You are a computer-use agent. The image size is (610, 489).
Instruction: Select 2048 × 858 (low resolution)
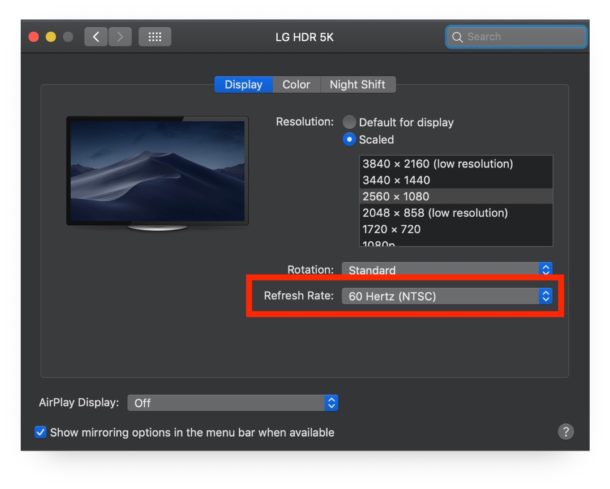435,213
